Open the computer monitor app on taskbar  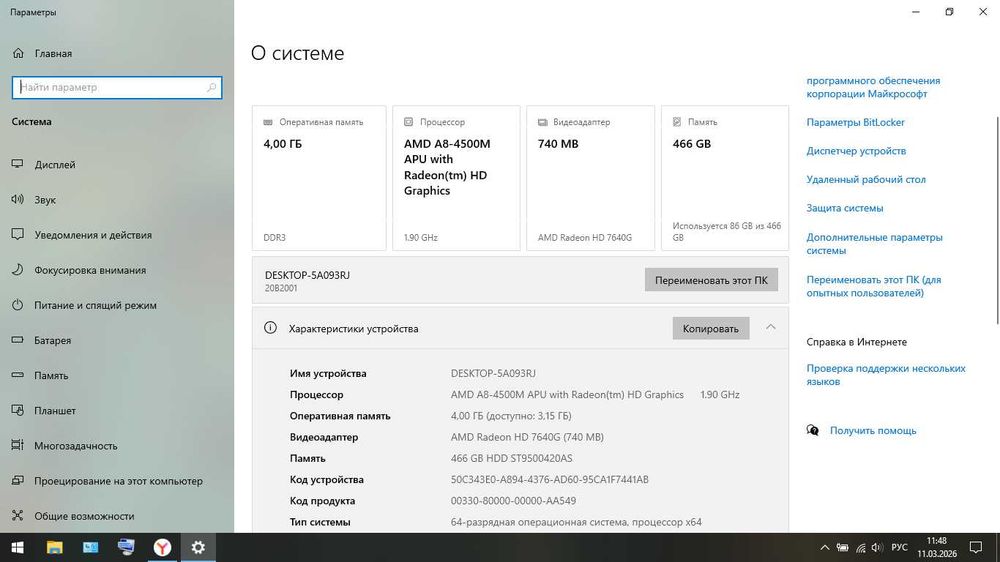pyautogui.click(x=126, y=547)
